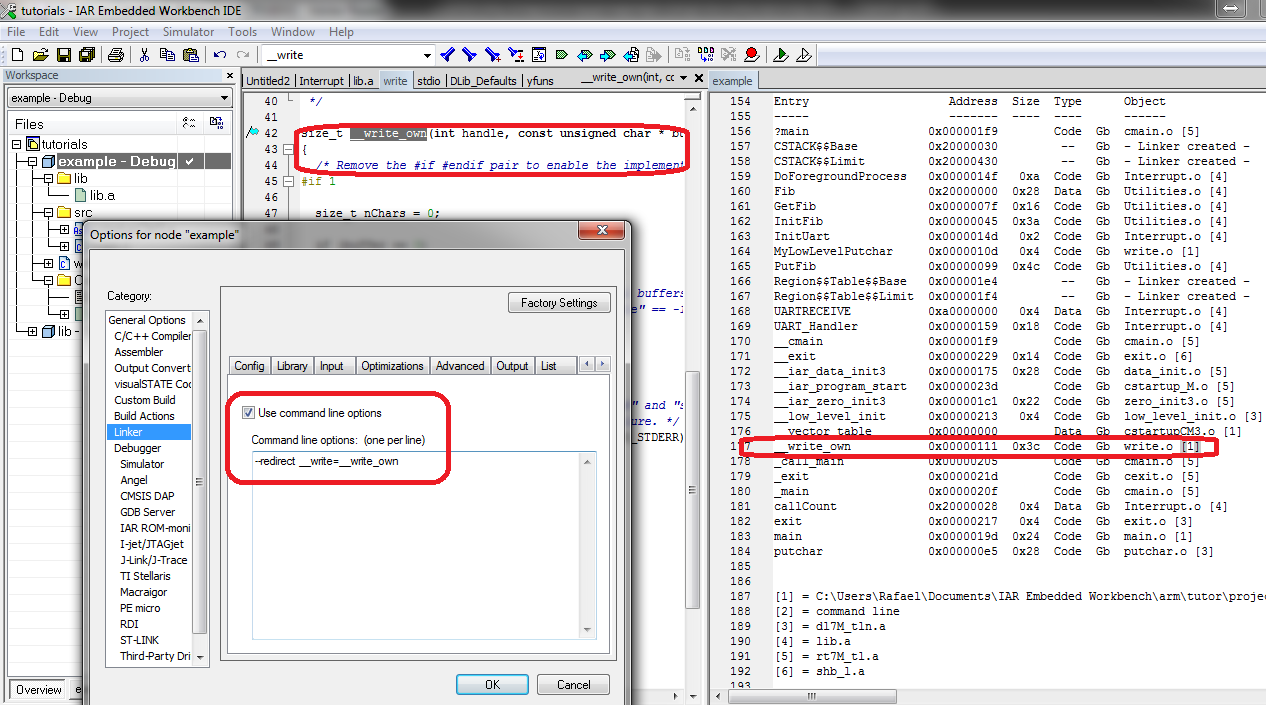Click the out-of-date column icon in Files header
The width and height of the screenshot is (1266, 705).
(216, 123)
